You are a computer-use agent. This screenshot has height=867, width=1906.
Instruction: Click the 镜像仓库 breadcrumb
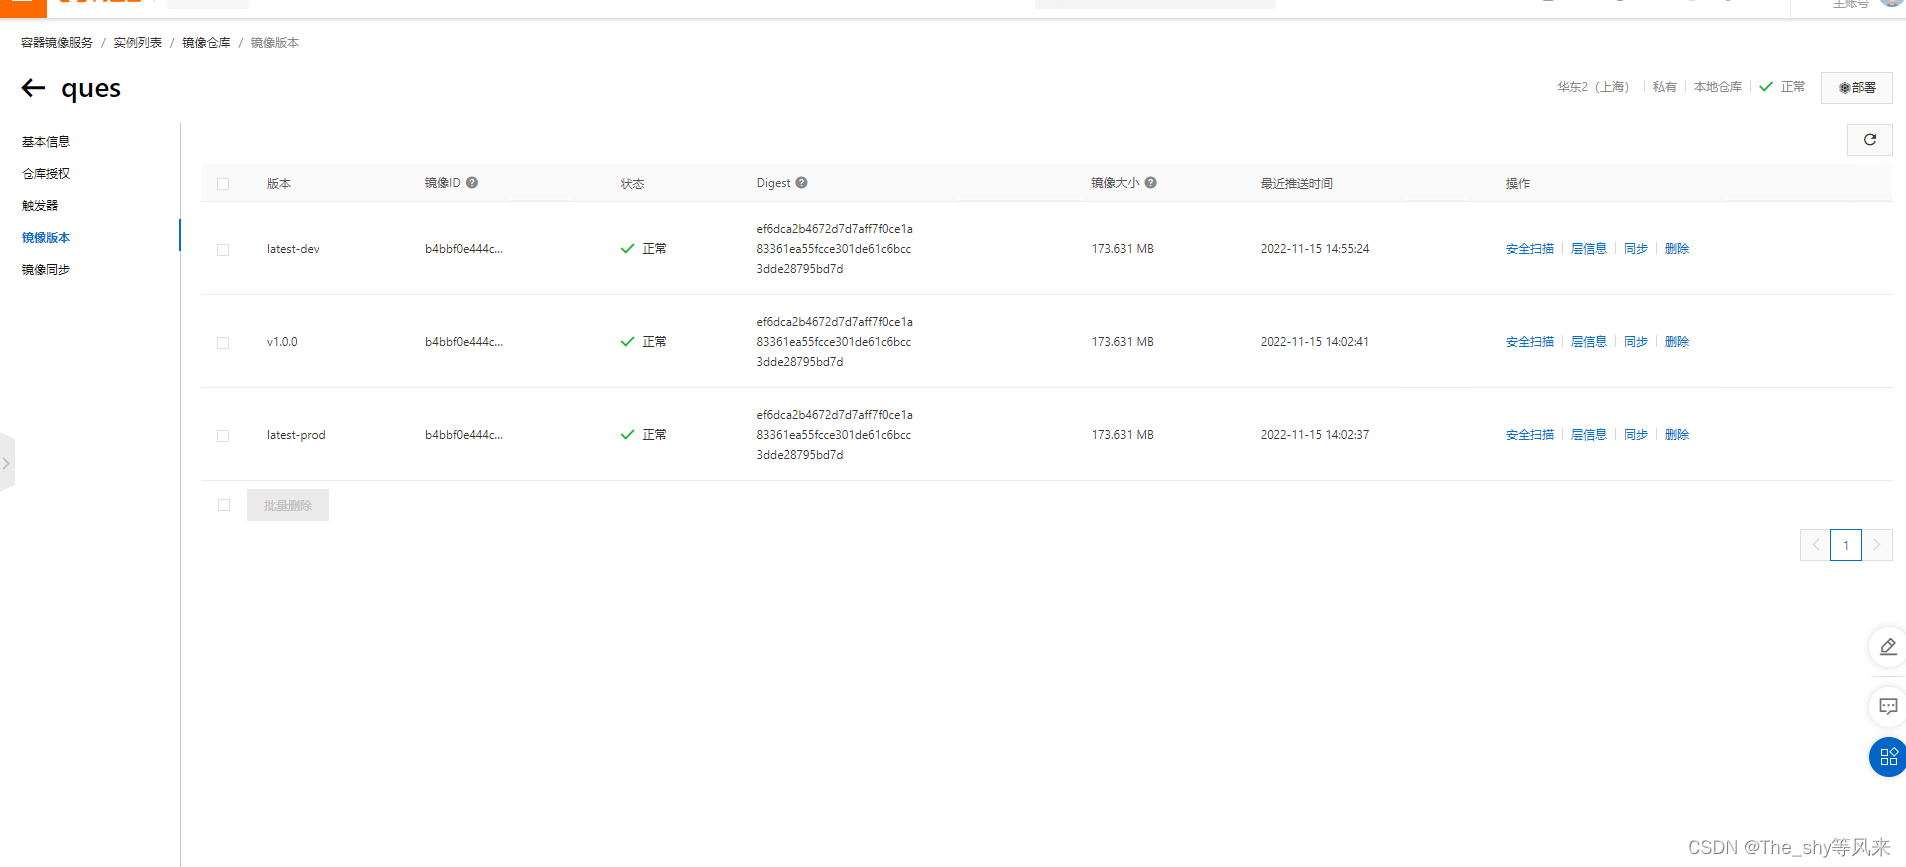pyautogui.click(x=206, y=43)
